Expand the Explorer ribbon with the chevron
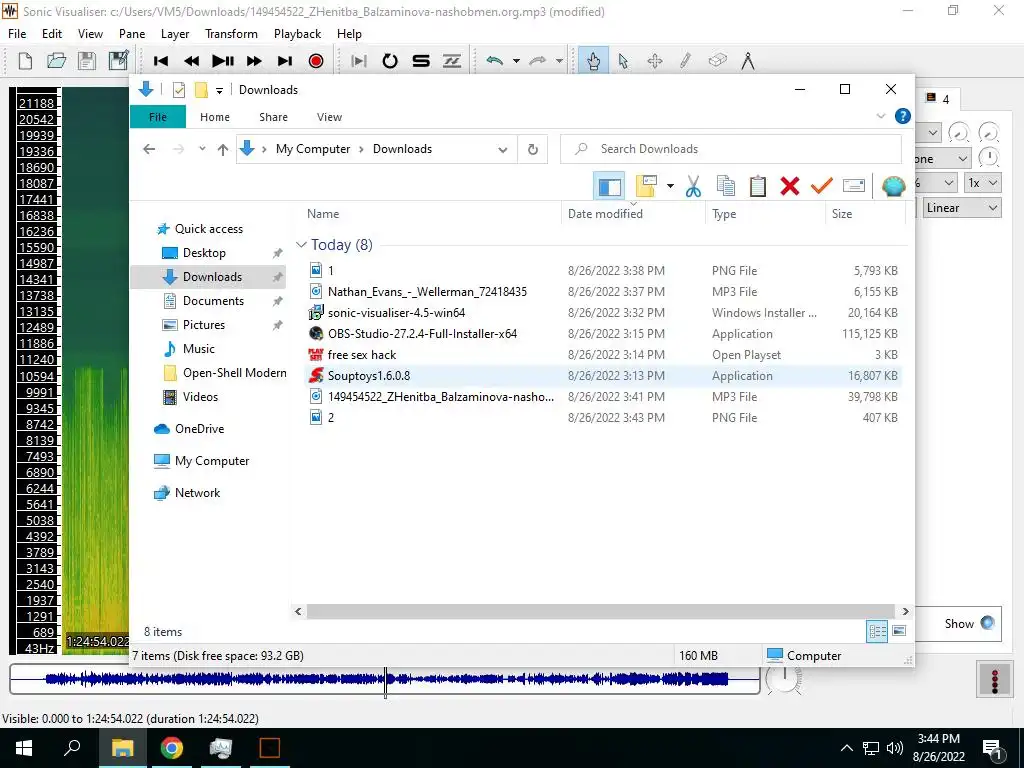This screenshot has width=1024, height=768. point(880,116)
